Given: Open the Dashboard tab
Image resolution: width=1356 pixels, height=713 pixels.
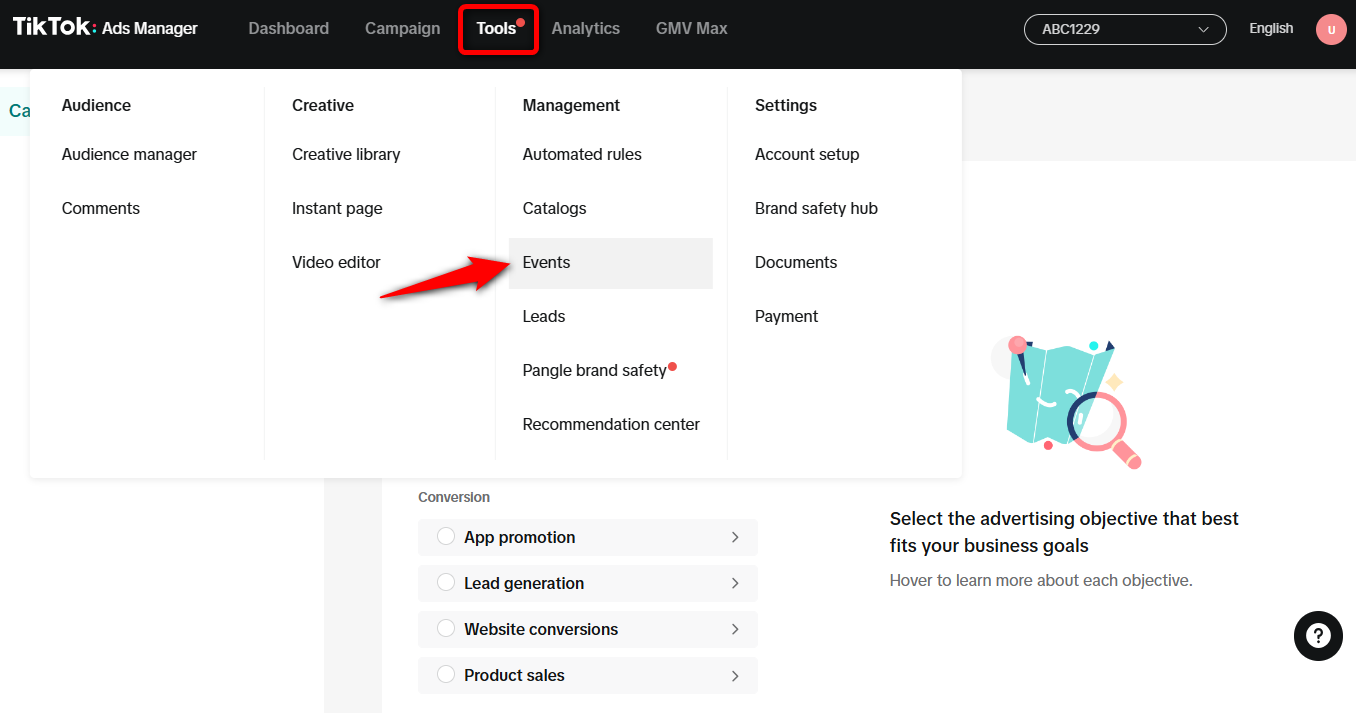Looking at the screenshot, I should click(x=288, y=28).
